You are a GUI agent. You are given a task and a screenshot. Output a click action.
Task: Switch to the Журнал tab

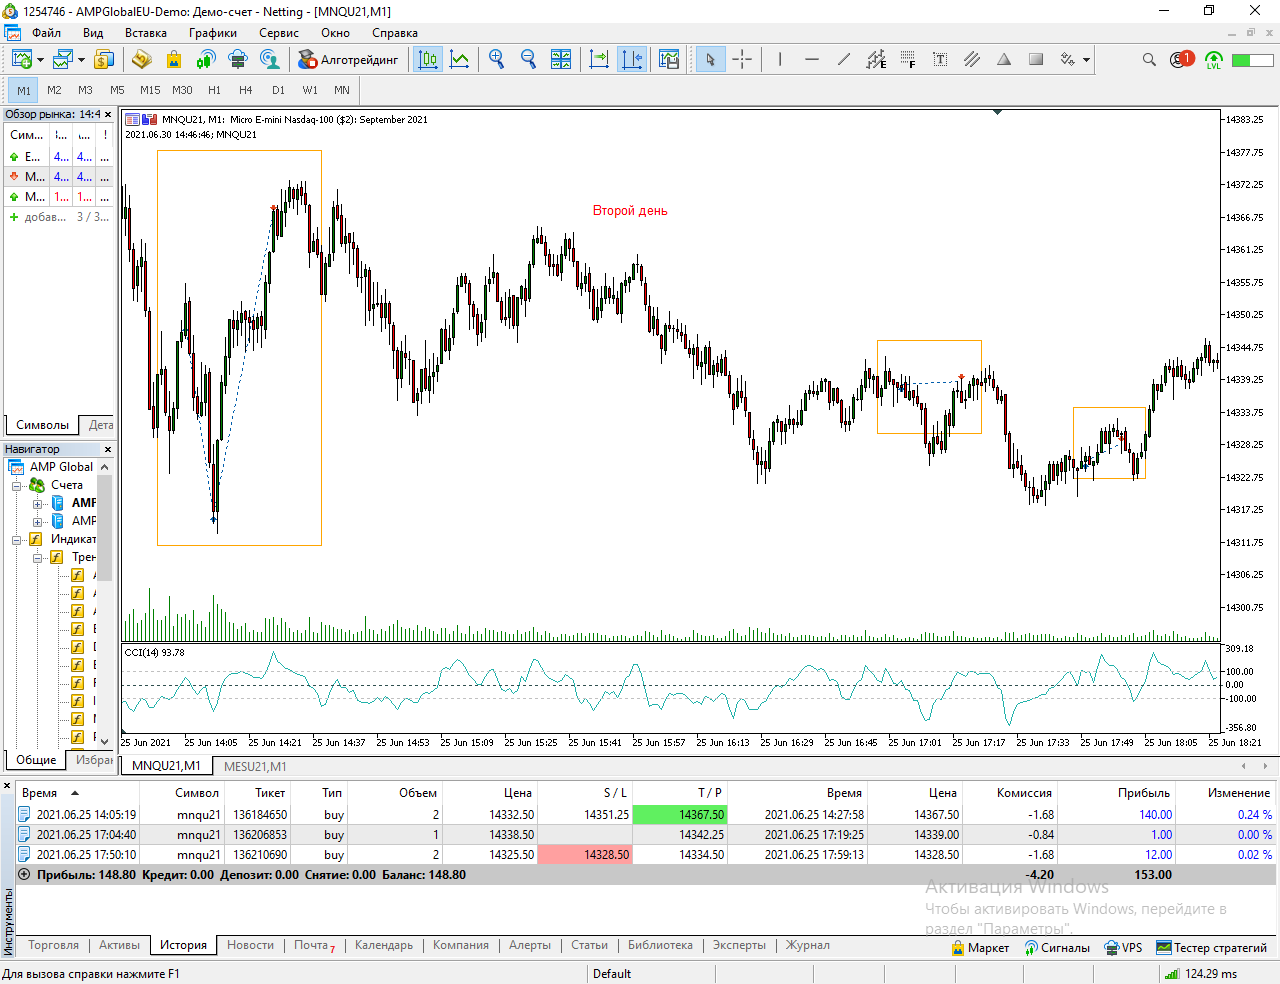tap(807, 945)
